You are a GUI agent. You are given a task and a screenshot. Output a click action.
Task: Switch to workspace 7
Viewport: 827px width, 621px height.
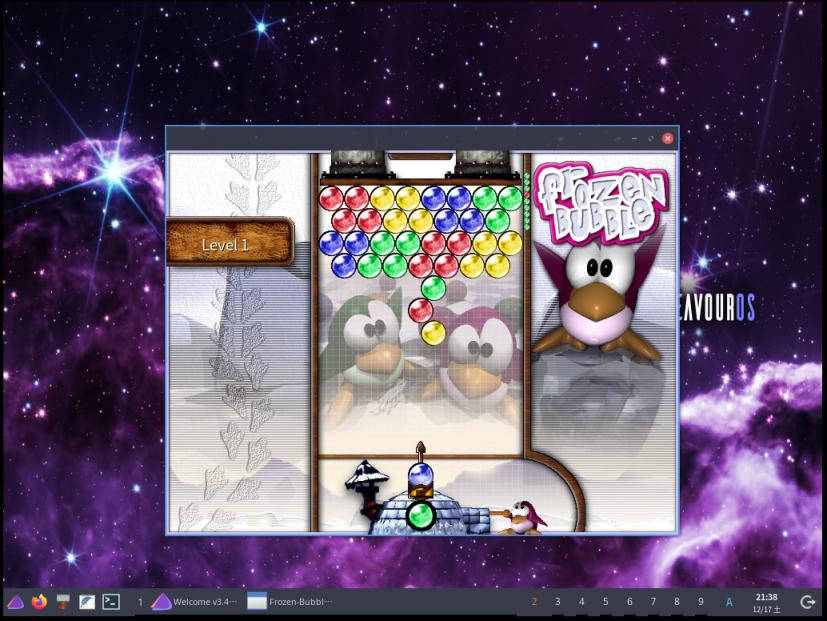pos(653,601)
